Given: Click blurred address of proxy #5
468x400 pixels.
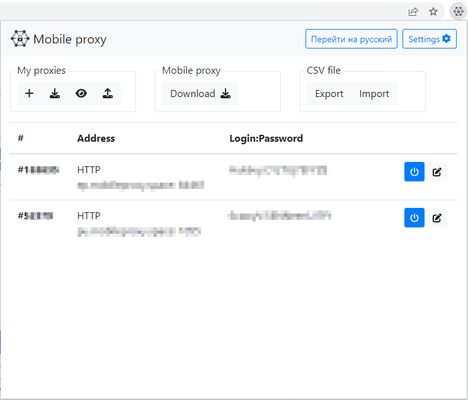Looking at the screenshot, I should [x=139, y=231].
